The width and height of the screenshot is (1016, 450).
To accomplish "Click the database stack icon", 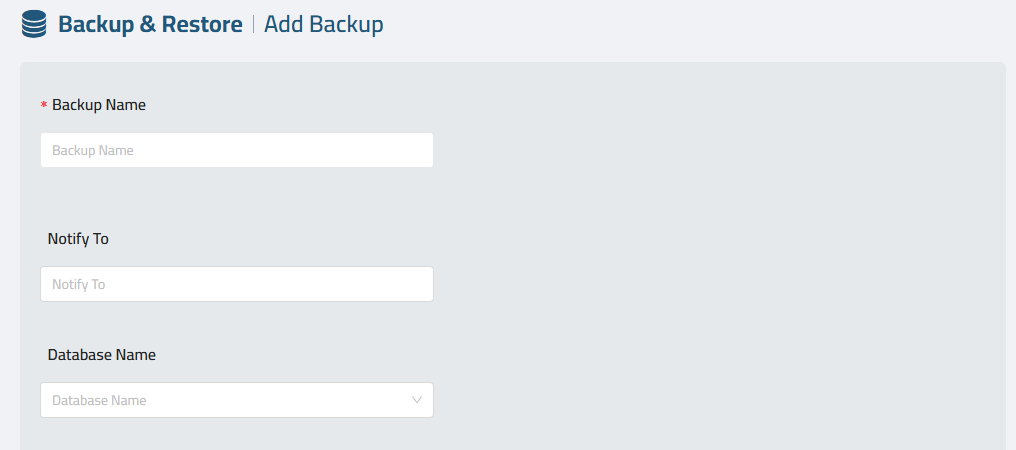I will tap(34, 24).
